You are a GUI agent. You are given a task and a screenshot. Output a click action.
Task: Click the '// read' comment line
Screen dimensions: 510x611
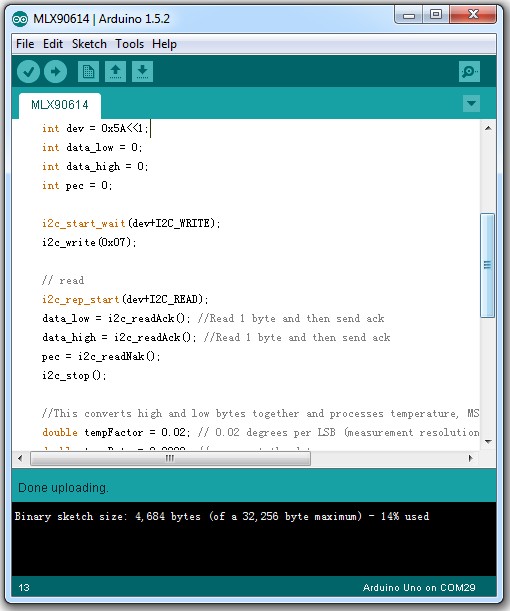pos(63,281)
